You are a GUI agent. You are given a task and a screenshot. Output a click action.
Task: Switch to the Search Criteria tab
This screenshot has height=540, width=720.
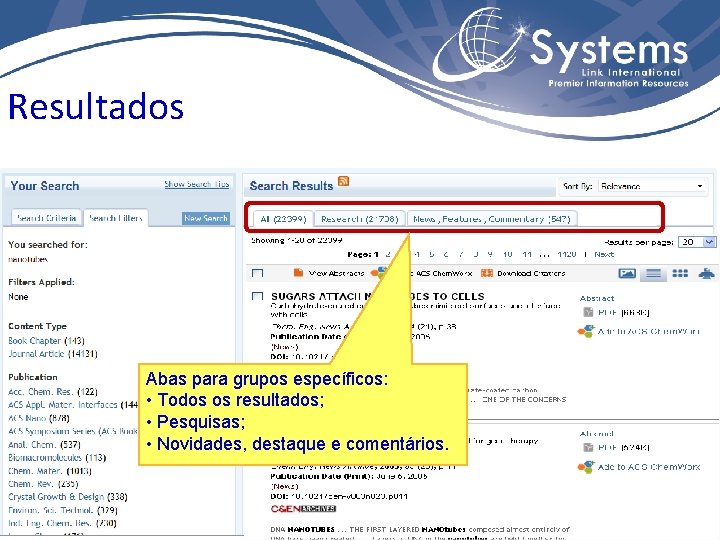[x=46, y=218]
